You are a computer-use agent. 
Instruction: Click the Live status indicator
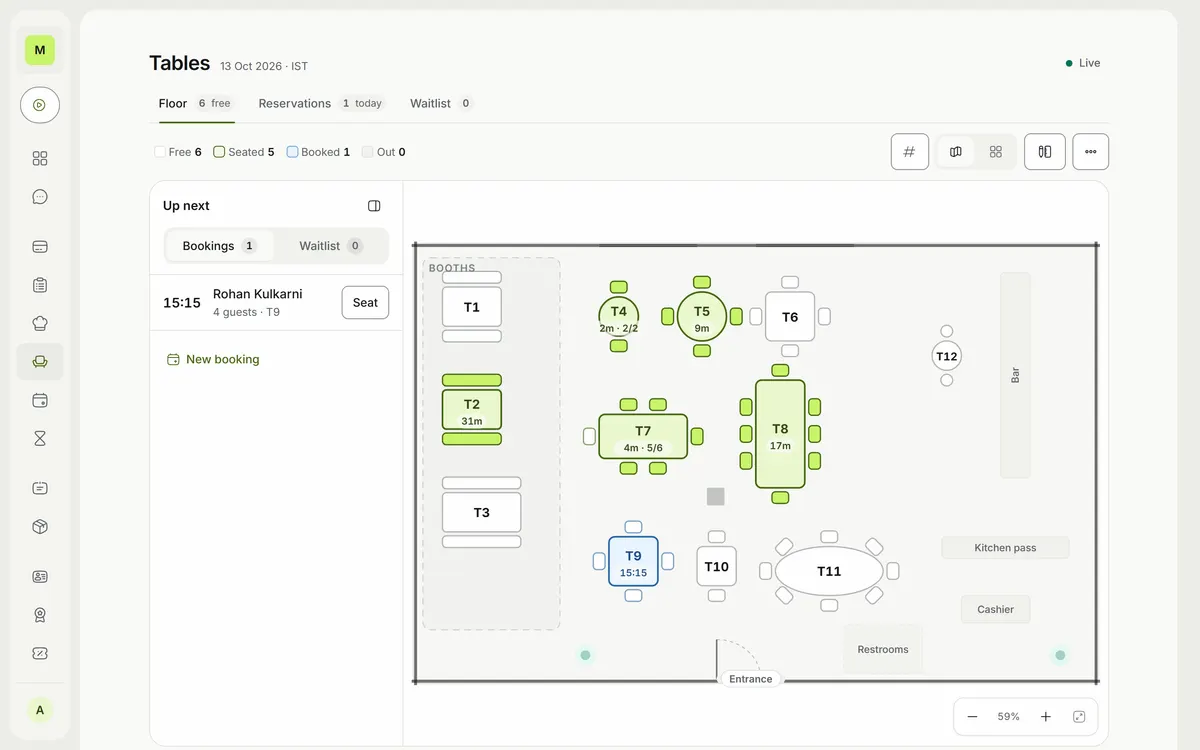pos(1083,63)
